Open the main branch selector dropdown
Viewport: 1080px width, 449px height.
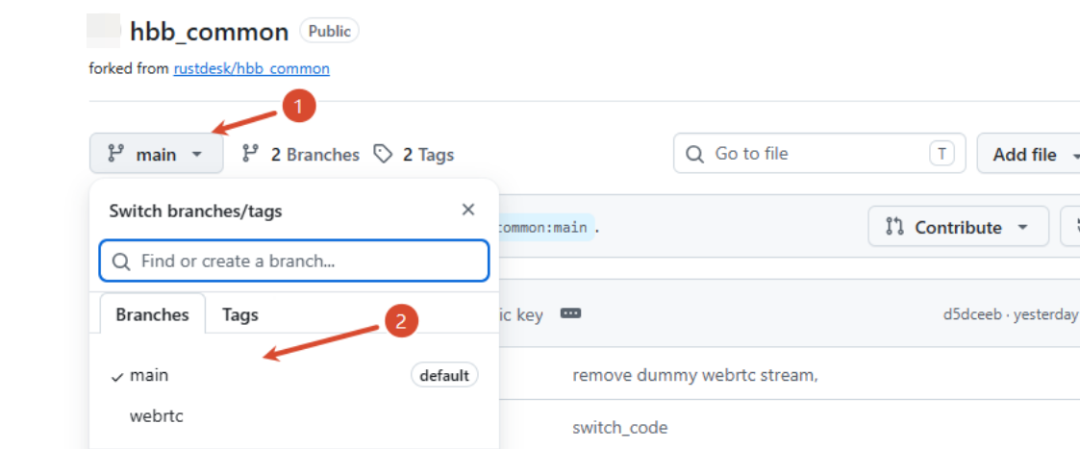coord(156,154)
